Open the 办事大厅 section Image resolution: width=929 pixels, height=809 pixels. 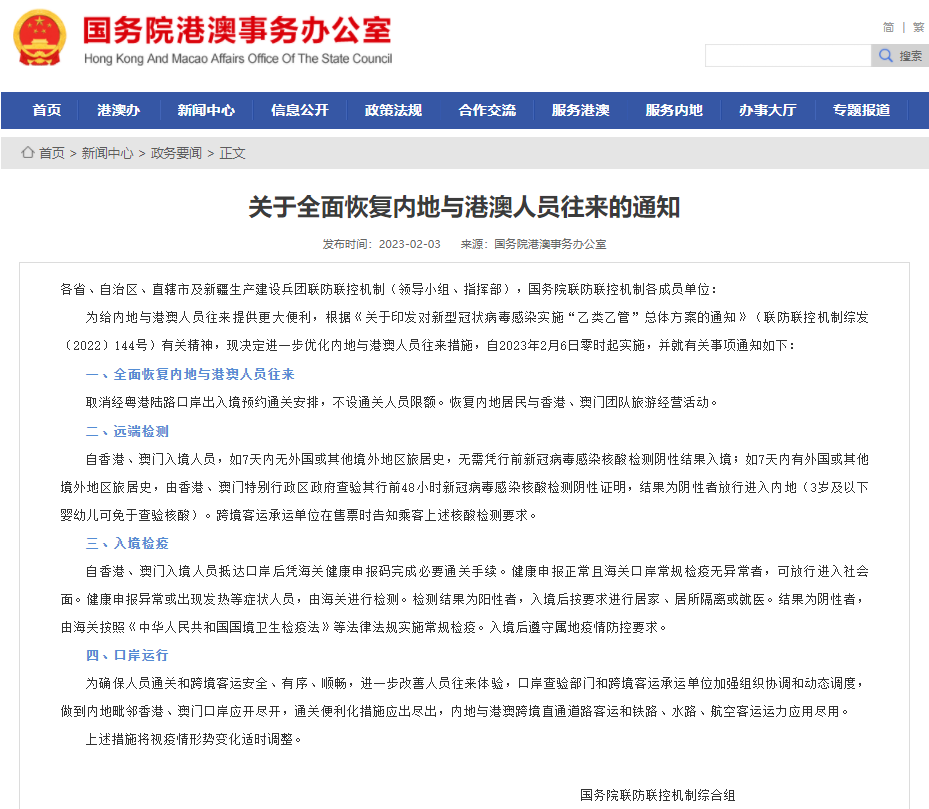pos(767,110)
